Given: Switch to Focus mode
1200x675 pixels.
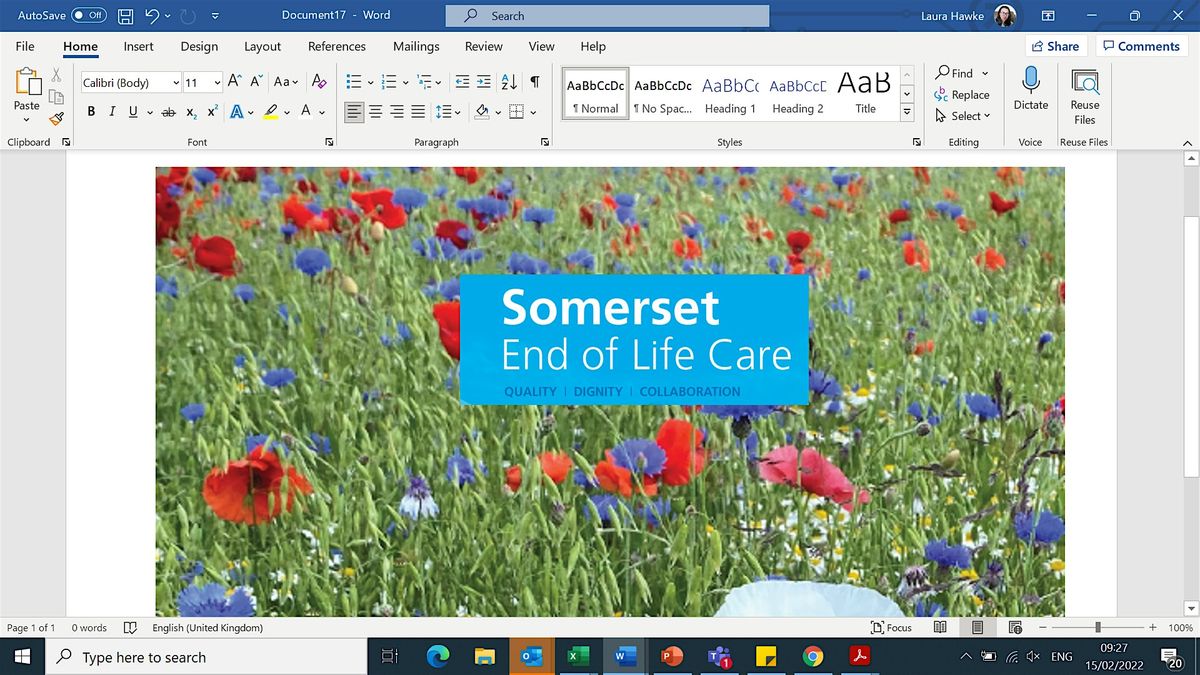Looking at the screenshot, I should pyautogui.click(x=891, y=627).
